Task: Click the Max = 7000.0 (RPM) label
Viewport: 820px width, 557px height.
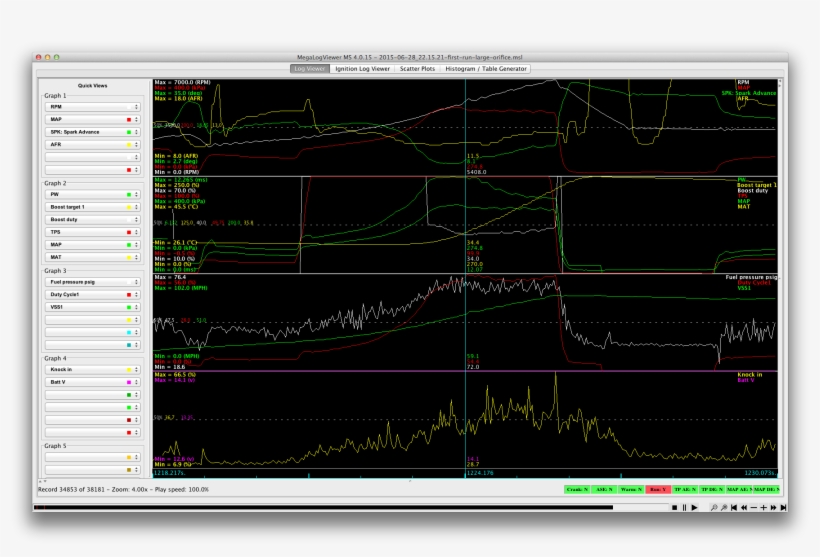Action: pyautogui.click(x=183, y=82)
